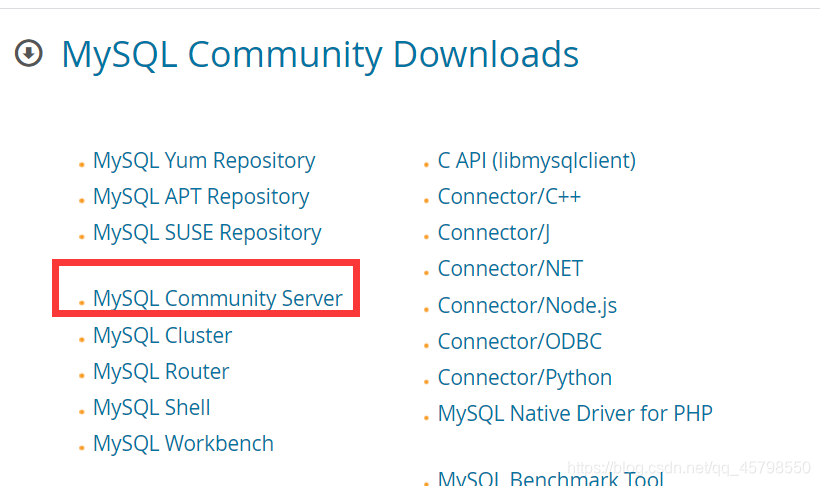Open the Connector/Node.js link

click(x=527, y=306)
